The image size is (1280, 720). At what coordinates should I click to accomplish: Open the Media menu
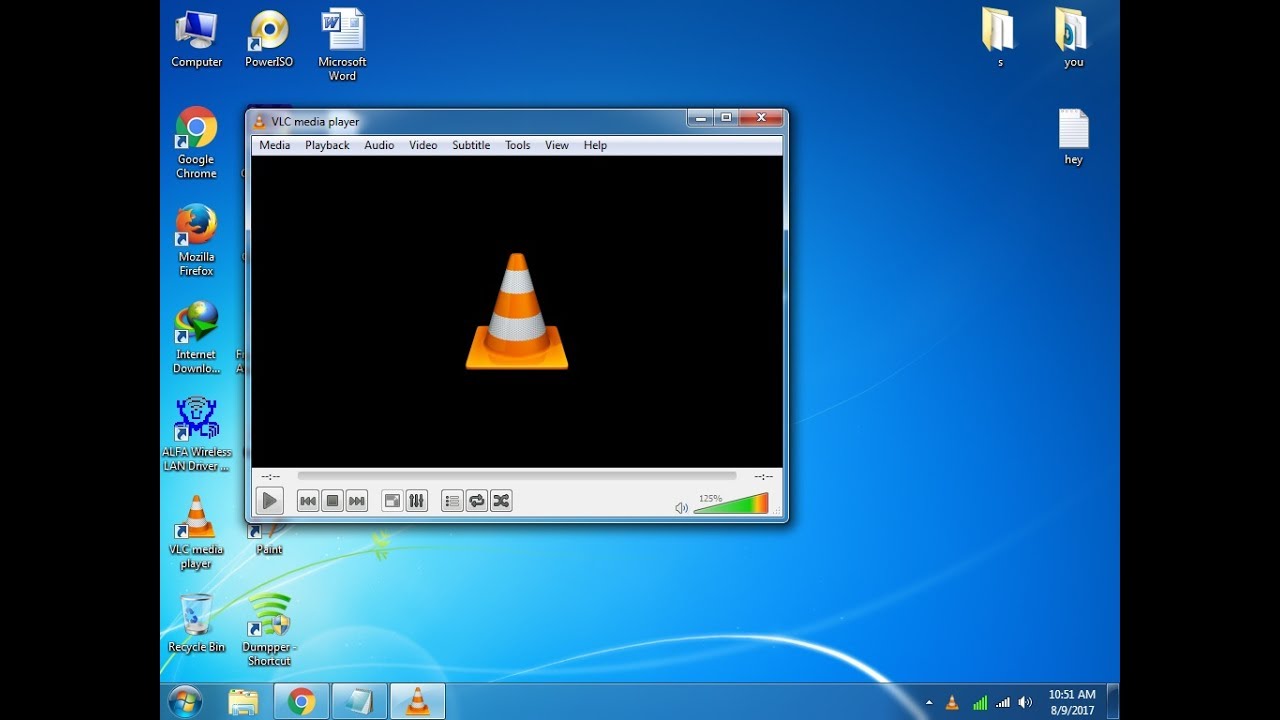274,145
